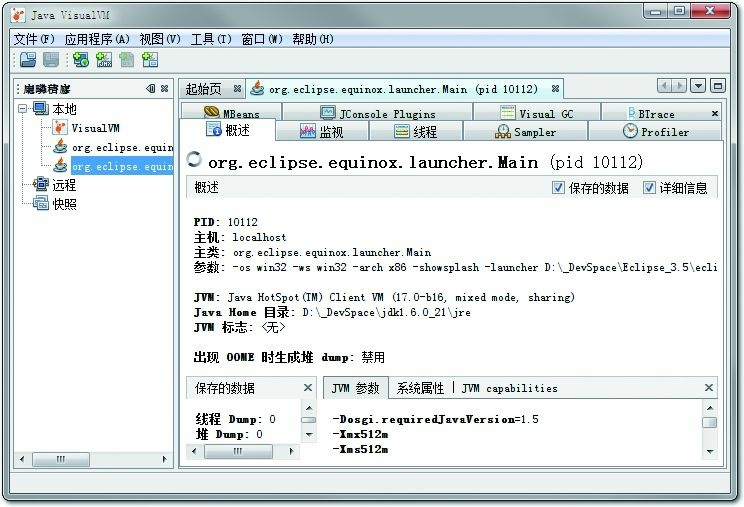
Task: Click the grayed fifth toolbar icon
Action: (127, 59)
